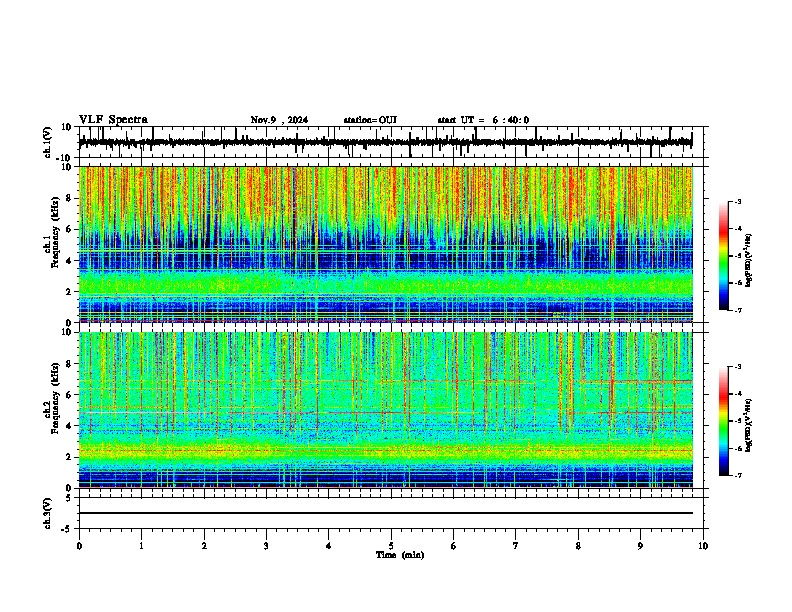
Task: Click the ch.1 voltage waveform trace
Action: (x=385, y=142)
